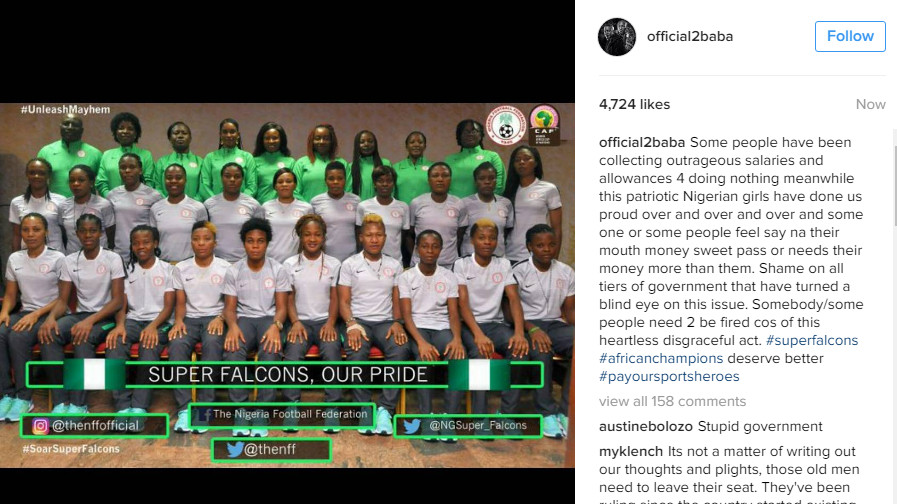Click the Twitter bird icon beside @NGSuper_Falcons
The width and height of the screenshot is (897, 504).
[x=412, y=426]
